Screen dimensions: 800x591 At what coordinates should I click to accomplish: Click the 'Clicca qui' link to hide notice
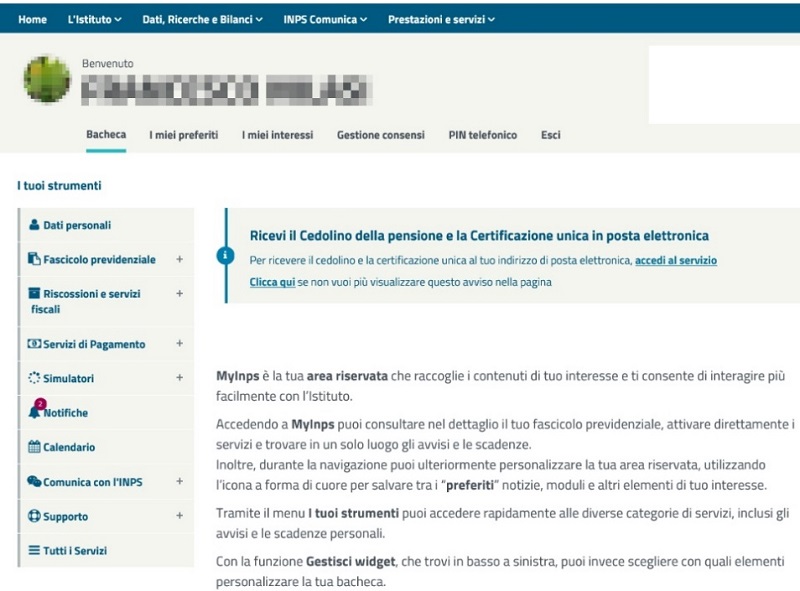272,282
